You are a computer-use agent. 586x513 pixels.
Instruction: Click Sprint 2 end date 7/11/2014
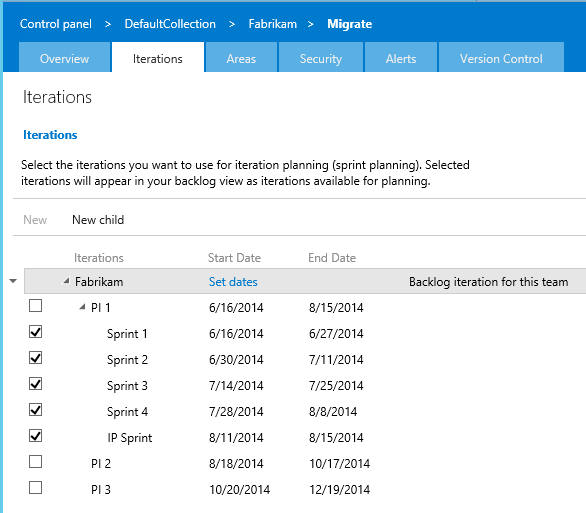point(336,359)
